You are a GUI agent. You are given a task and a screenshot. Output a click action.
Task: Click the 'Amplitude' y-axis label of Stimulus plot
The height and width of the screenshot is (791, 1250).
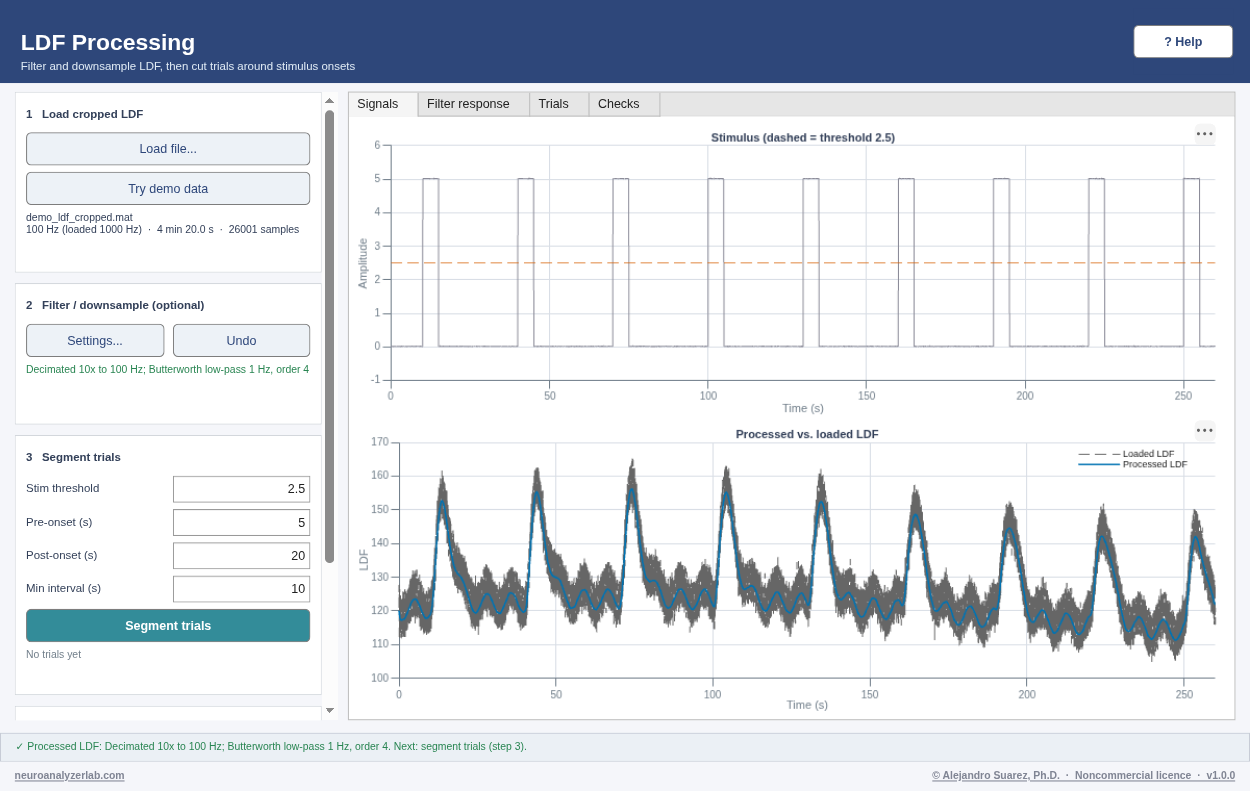(363, 263)
